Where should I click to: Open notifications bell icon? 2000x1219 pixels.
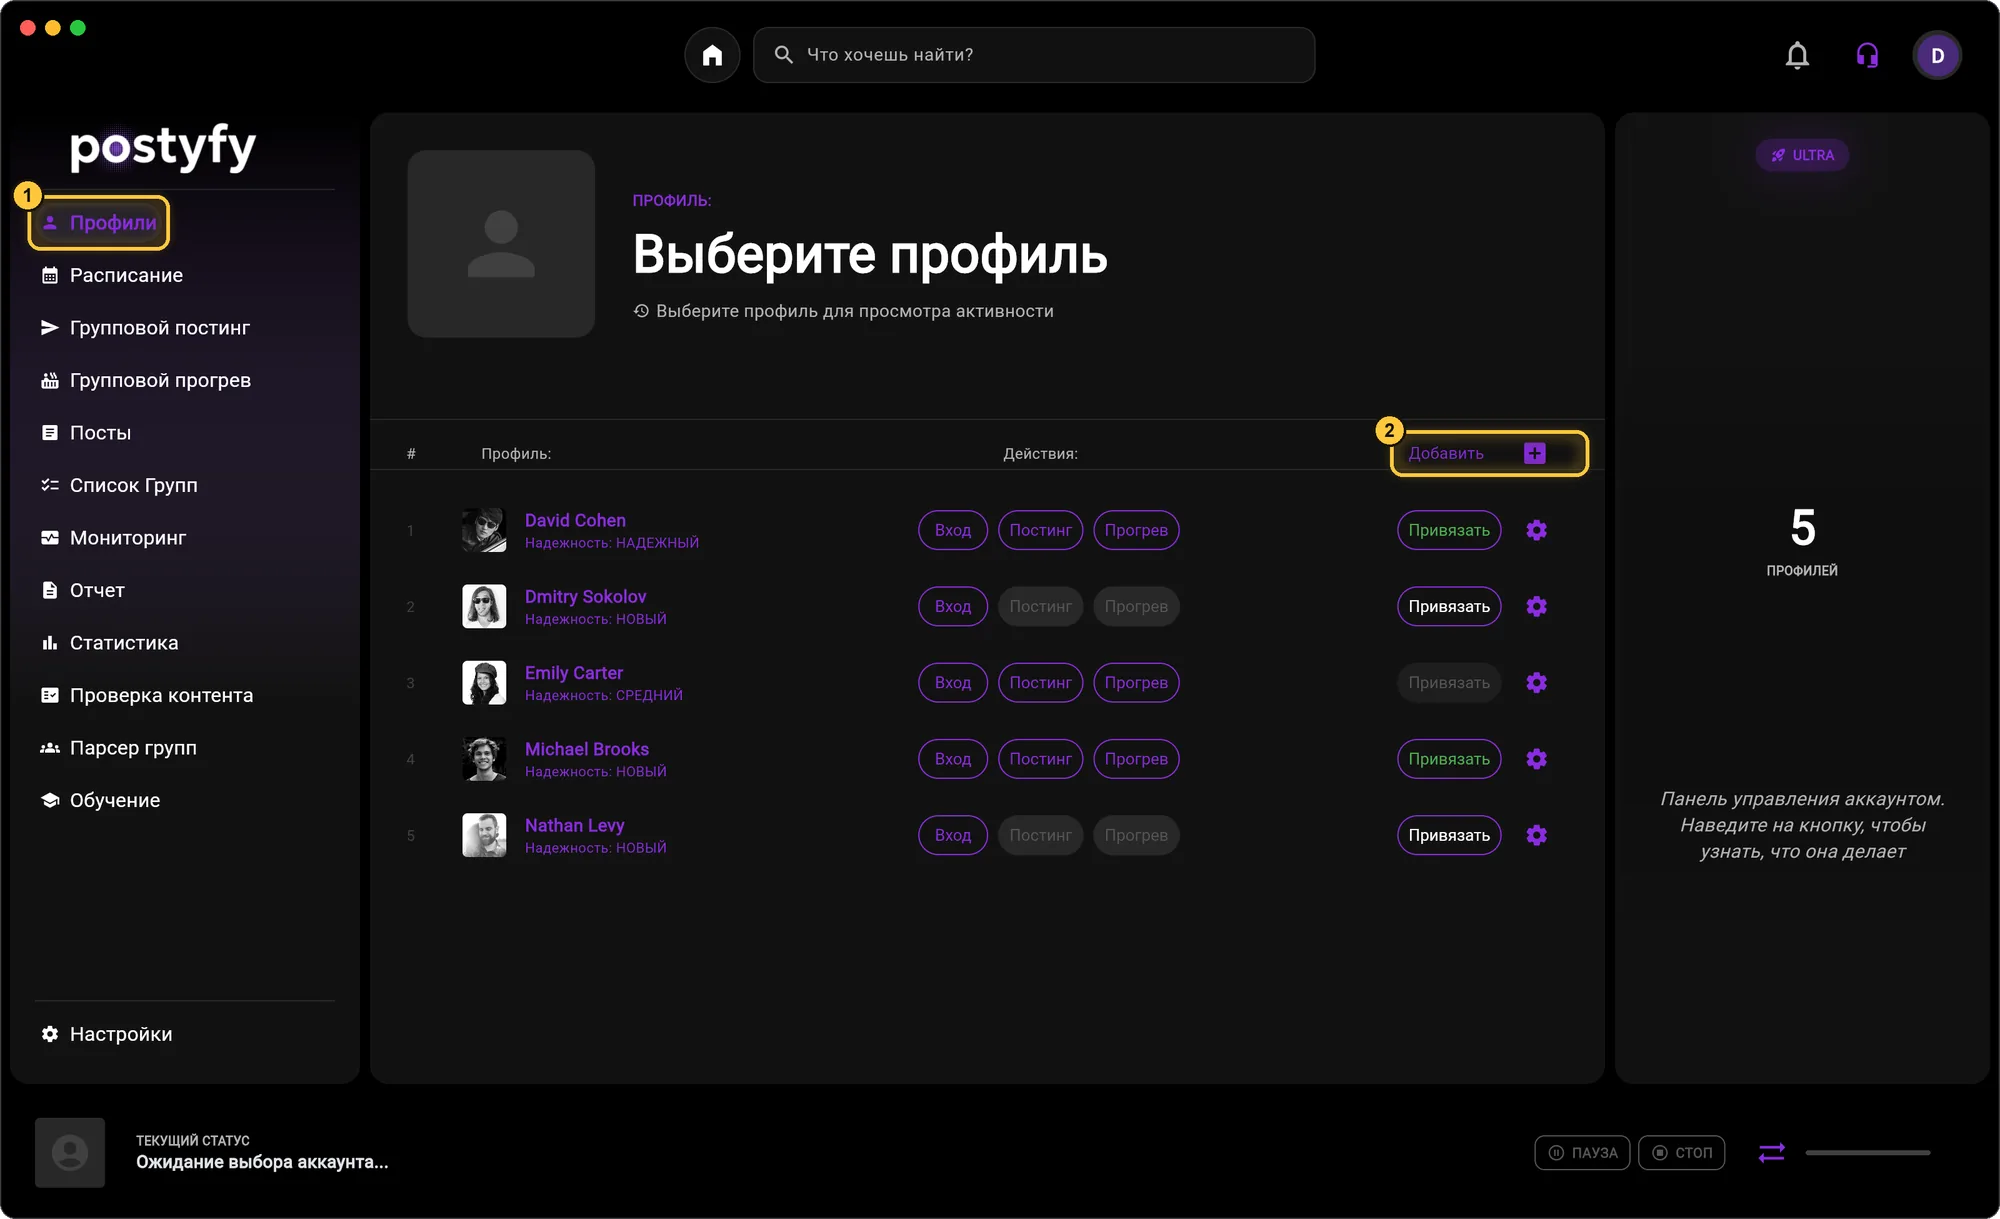1797,55
